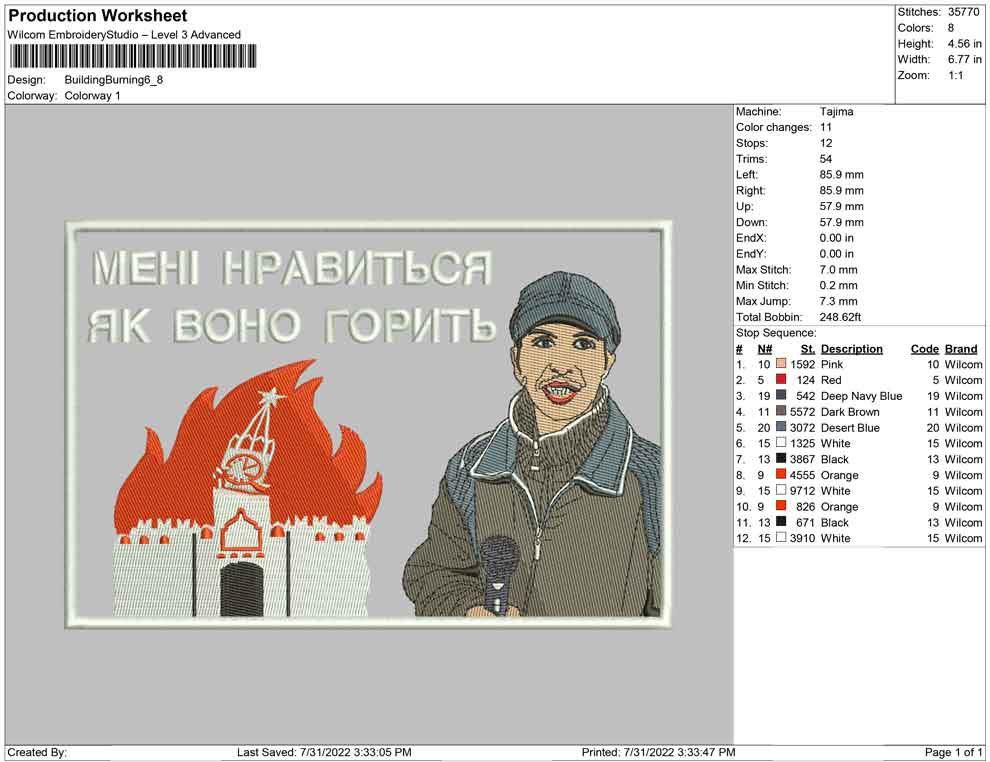Click the 'Colorway 1' value

pyautogui.click(x=92, y=96)
